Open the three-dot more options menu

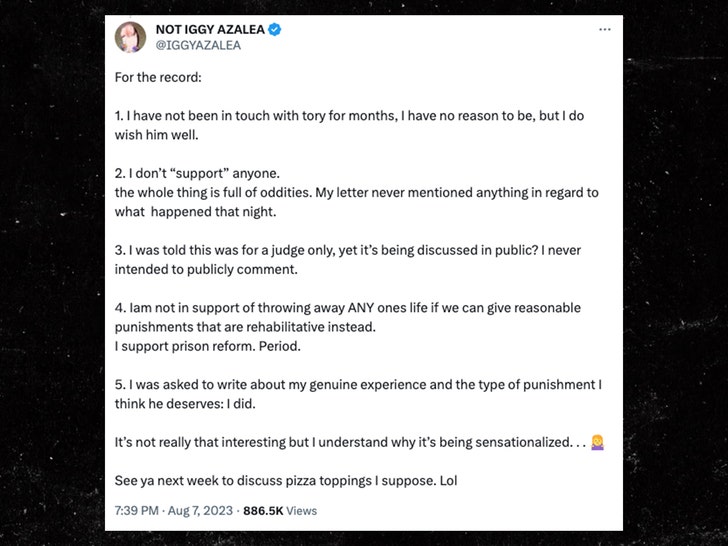604,30
